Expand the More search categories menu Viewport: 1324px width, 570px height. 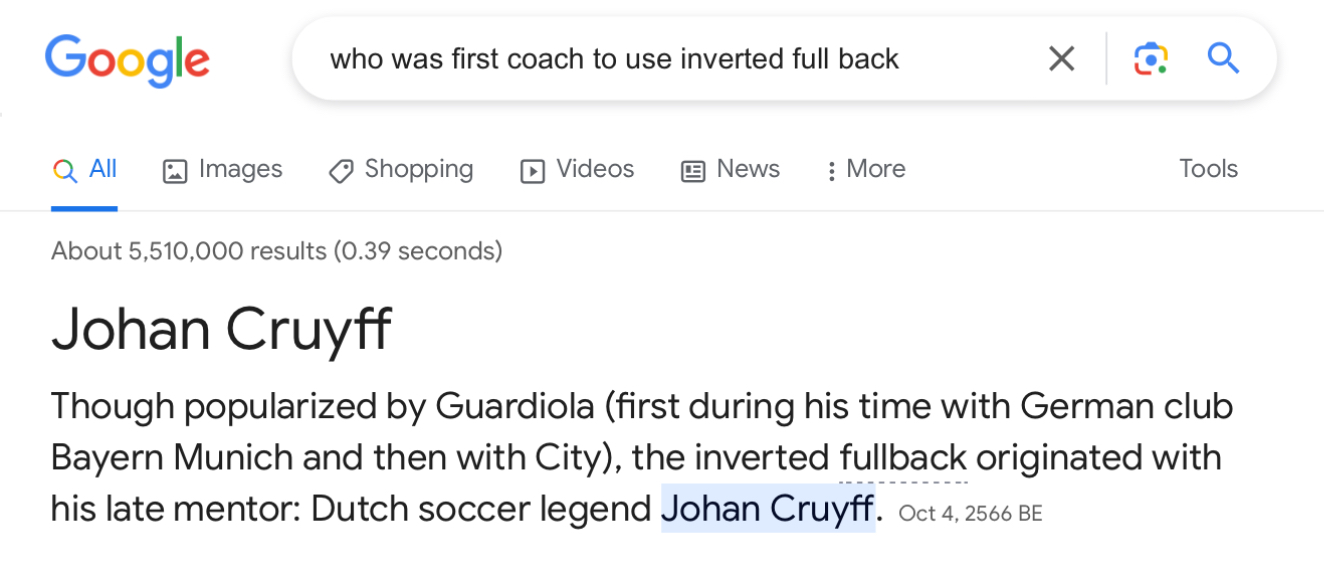pos(866,169)
